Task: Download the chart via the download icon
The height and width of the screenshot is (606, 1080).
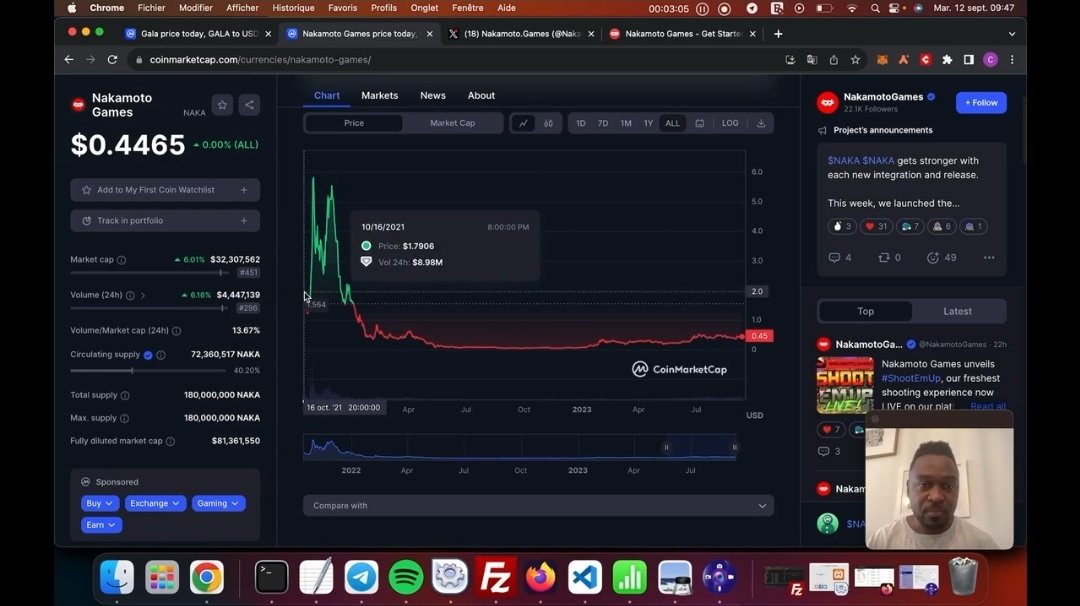Action: click(760, 122)
